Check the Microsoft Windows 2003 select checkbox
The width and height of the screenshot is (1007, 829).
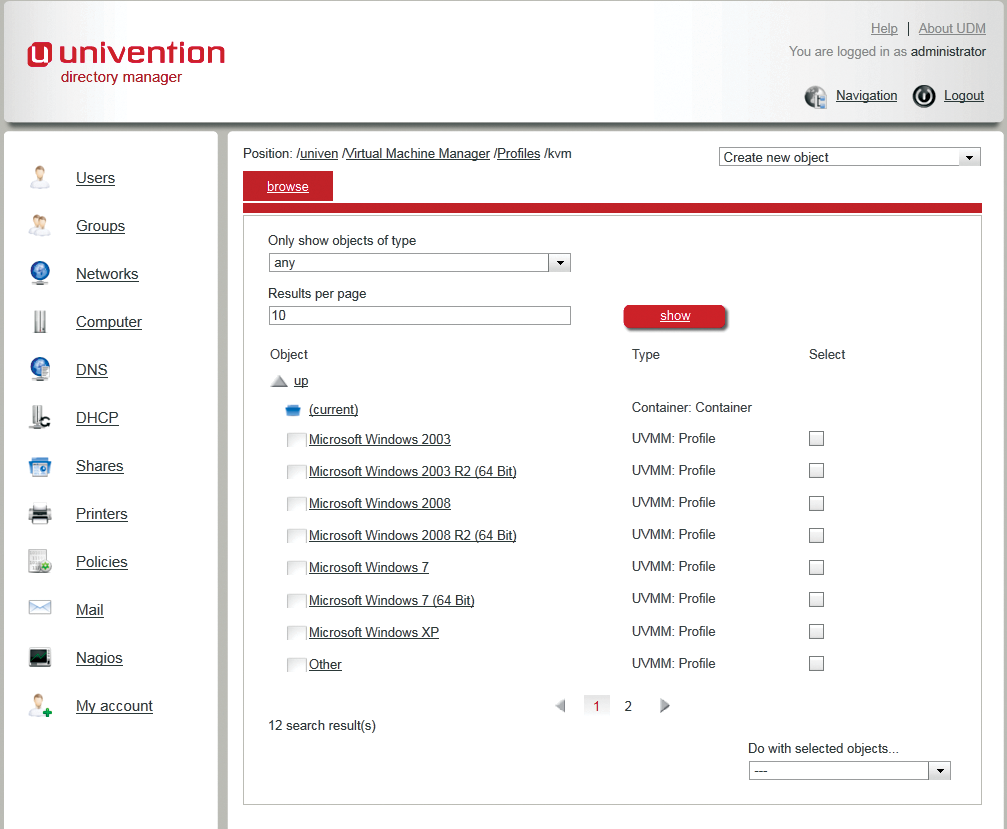(x=816, y=438)
